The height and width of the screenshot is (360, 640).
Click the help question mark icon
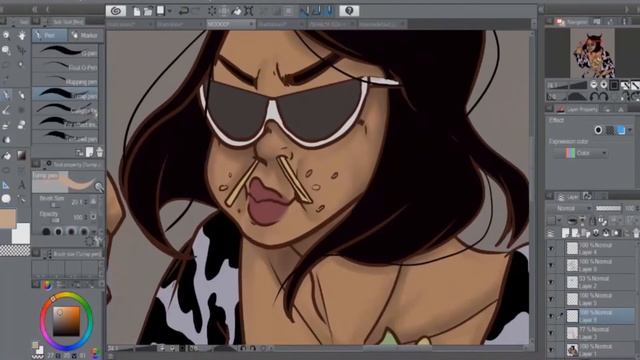pos(349,11)
